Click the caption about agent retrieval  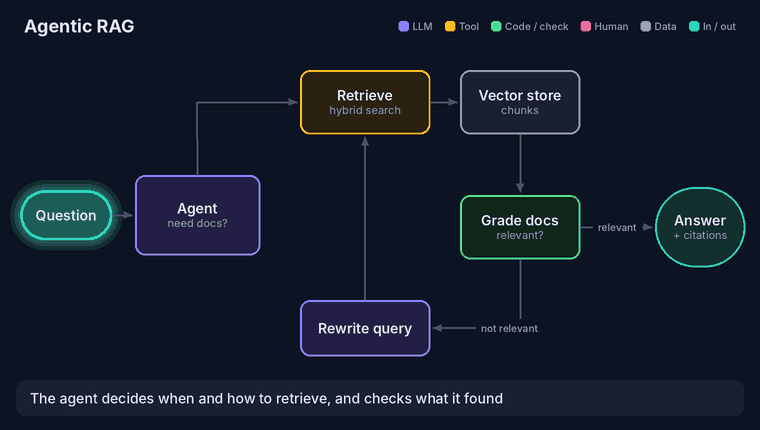380,398
